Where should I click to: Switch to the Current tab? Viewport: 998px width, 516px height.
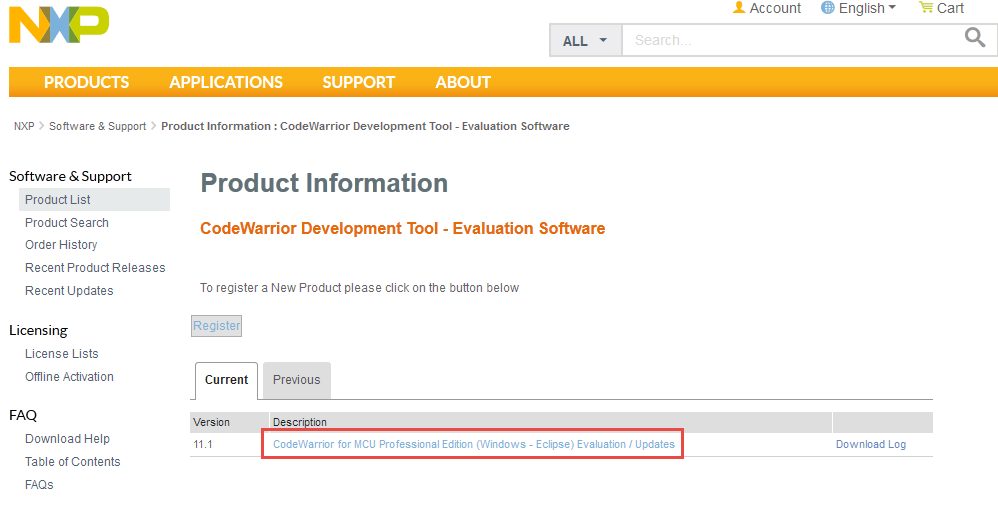(x=226, y=380)
